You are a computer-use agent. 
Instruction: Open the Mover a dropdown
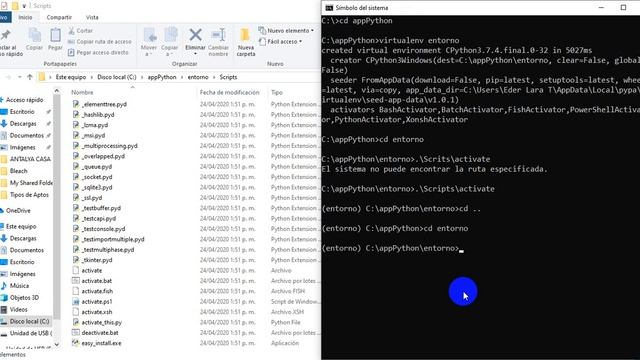[149, 42]
